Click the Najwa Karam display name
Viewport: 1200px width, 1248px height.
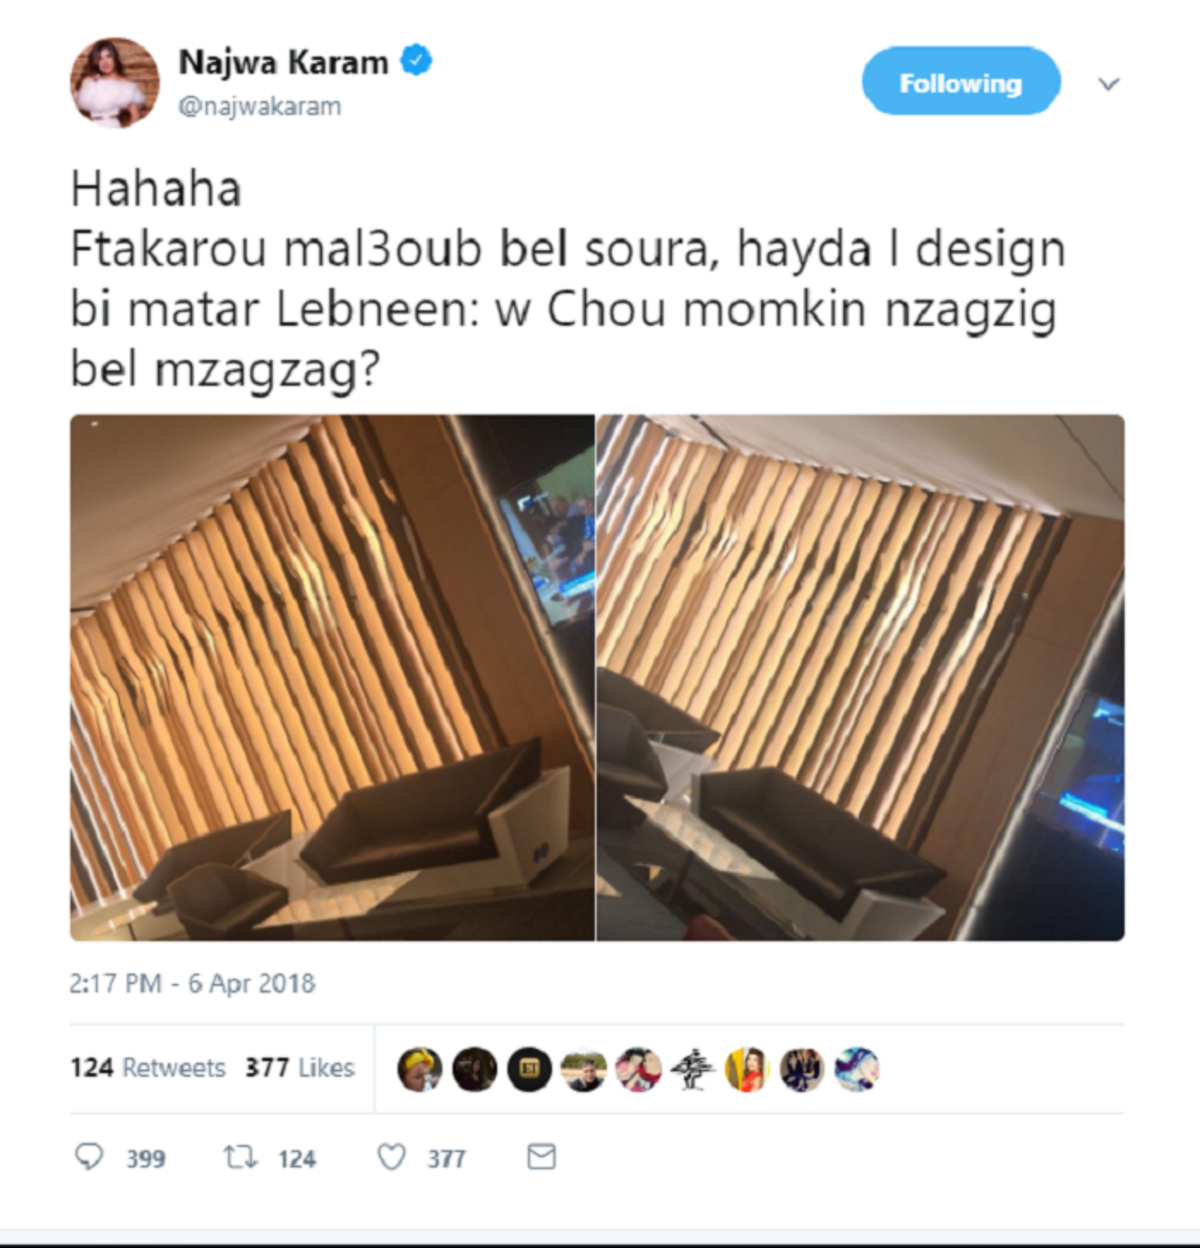[283, 62]
